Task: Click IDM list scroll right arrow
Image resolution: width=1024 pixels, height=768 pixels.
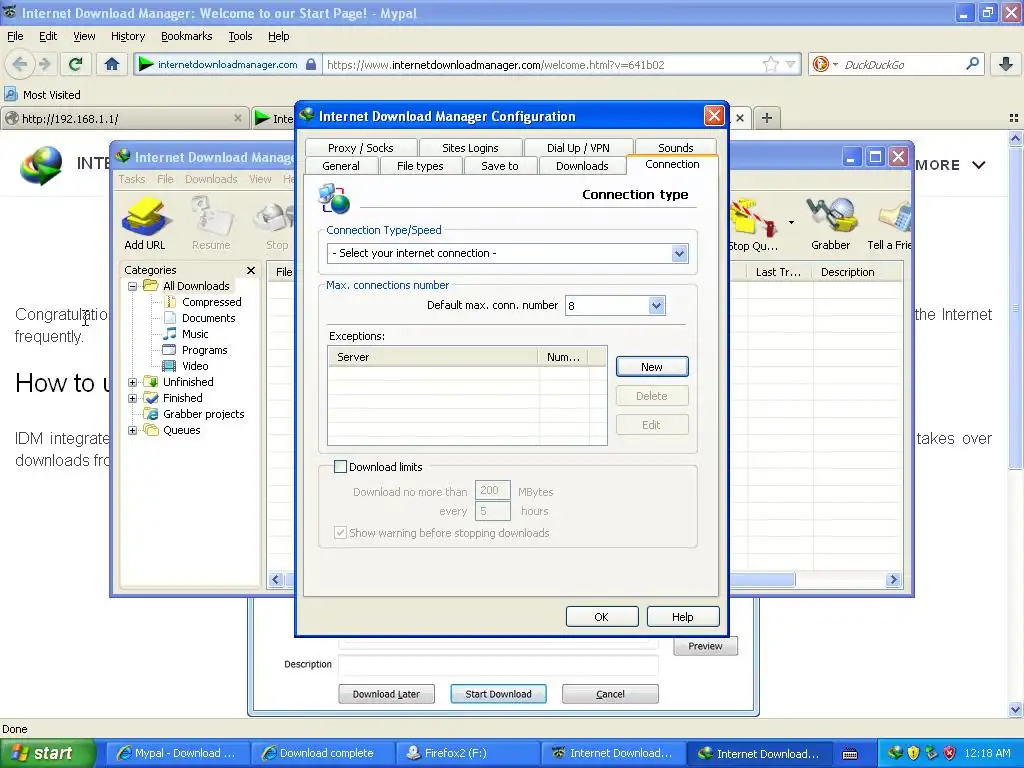Action: (893, 579)
